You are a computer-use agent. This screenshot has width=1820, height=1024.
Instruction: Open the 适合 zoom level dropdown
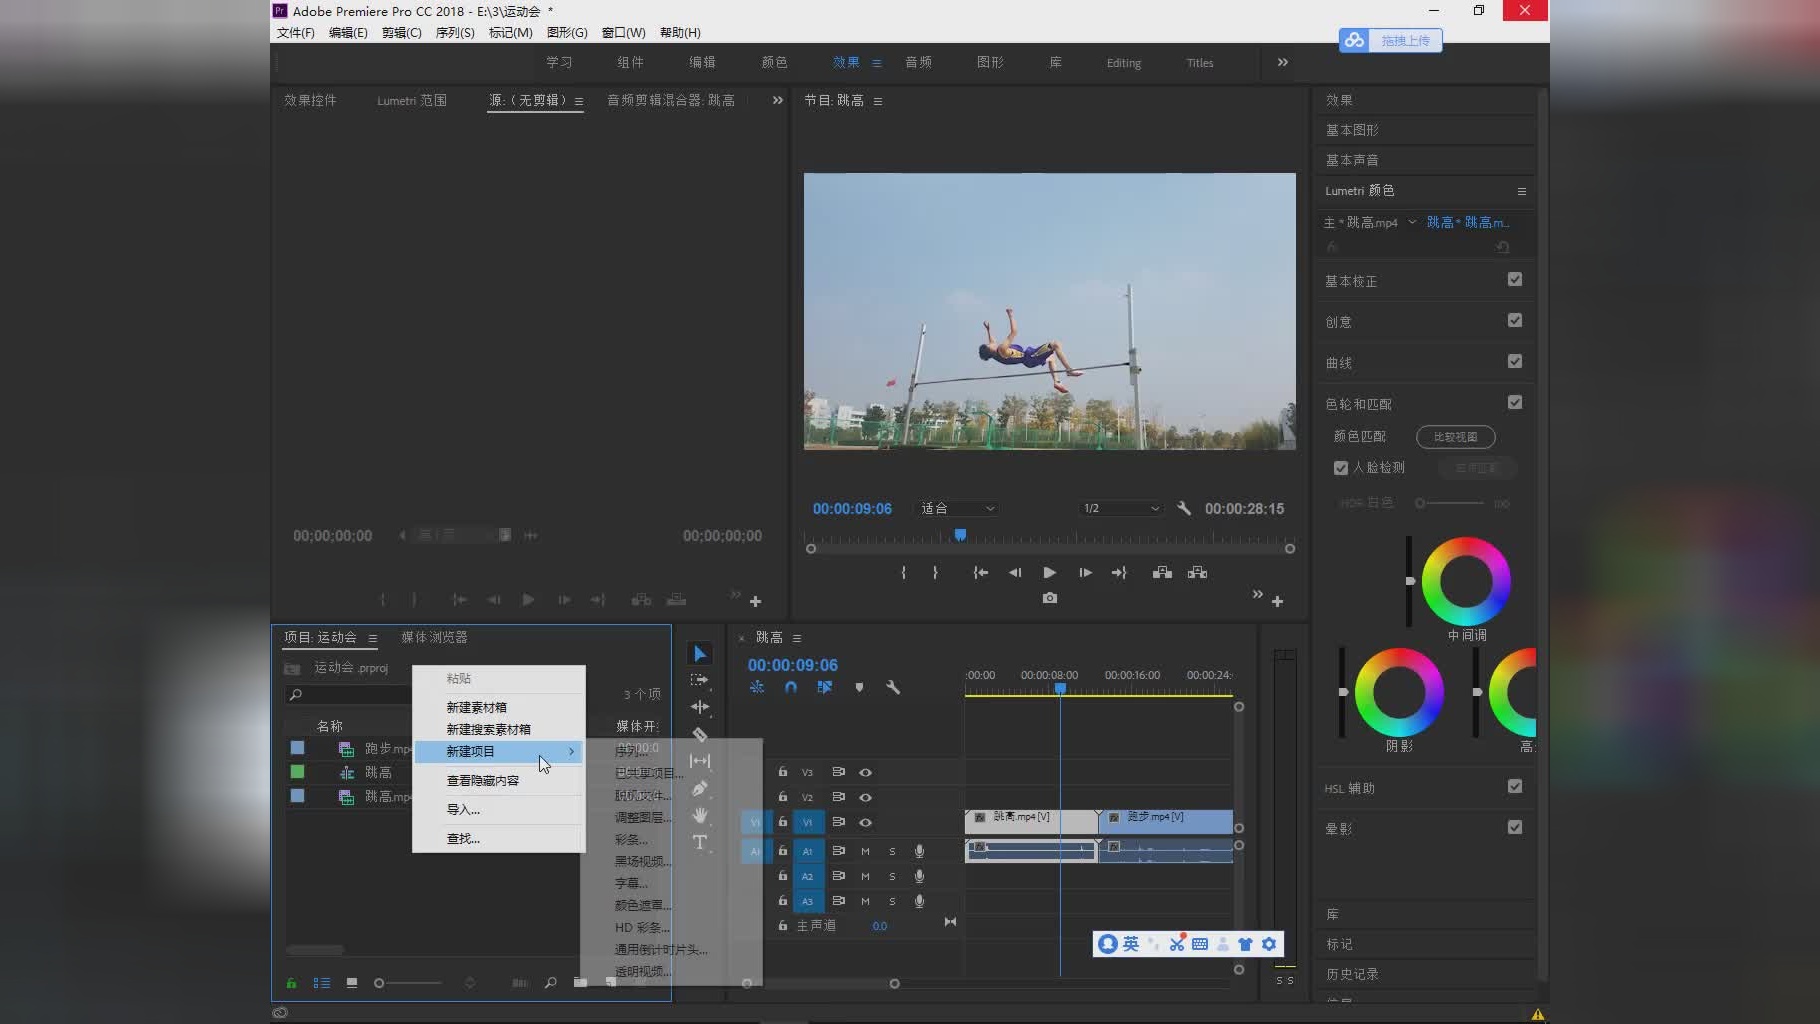coord(957,508)
